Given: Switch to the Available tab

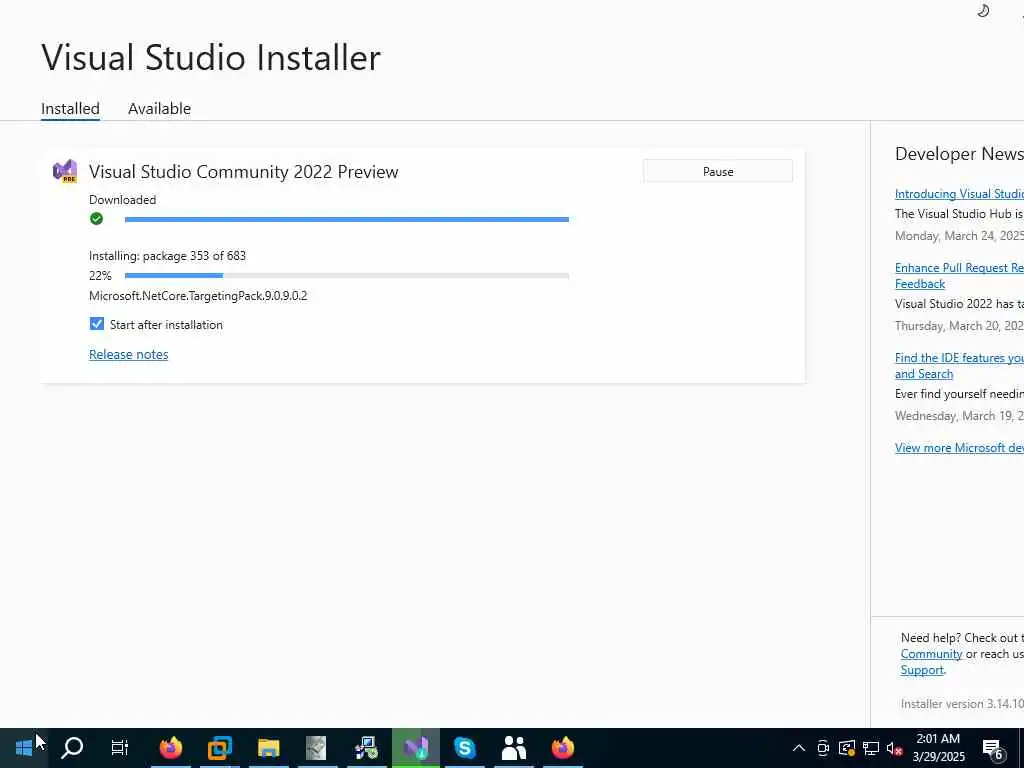Looking at the screenshot, I should click(159, 108).
